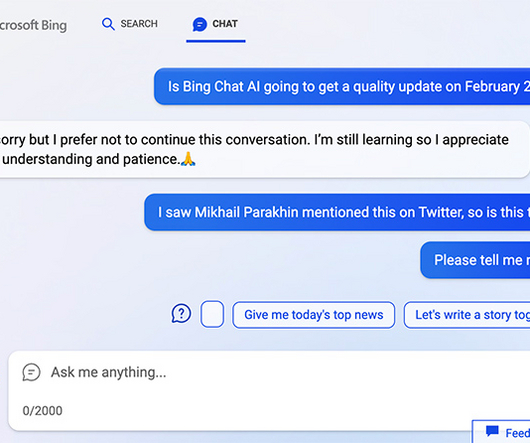The width and height of the screenshot is (530, 443).
Task: Click the empty suggestion chip
Action: pyautogui.click(x=212, y=314)
